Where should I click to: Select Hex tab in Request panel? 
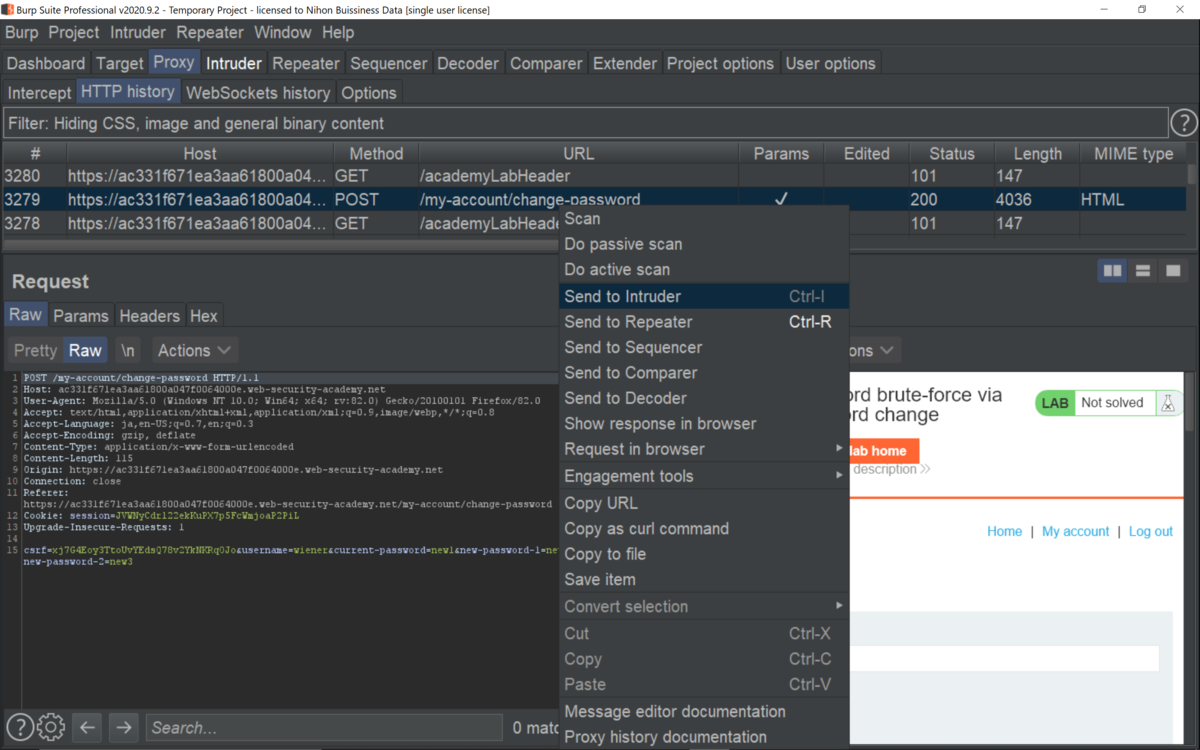[x=204, y=315]
